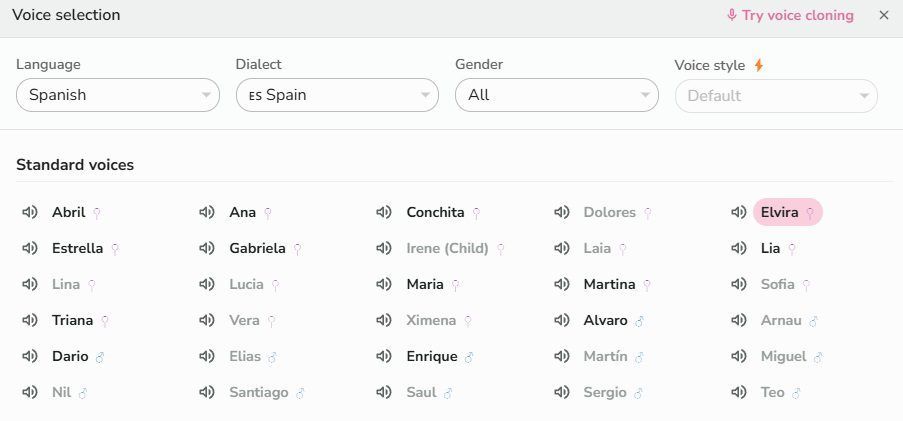This screenshot has width=903, height=421.
Task: Open Try voice cloning link
Action: (x=790, y=16)
